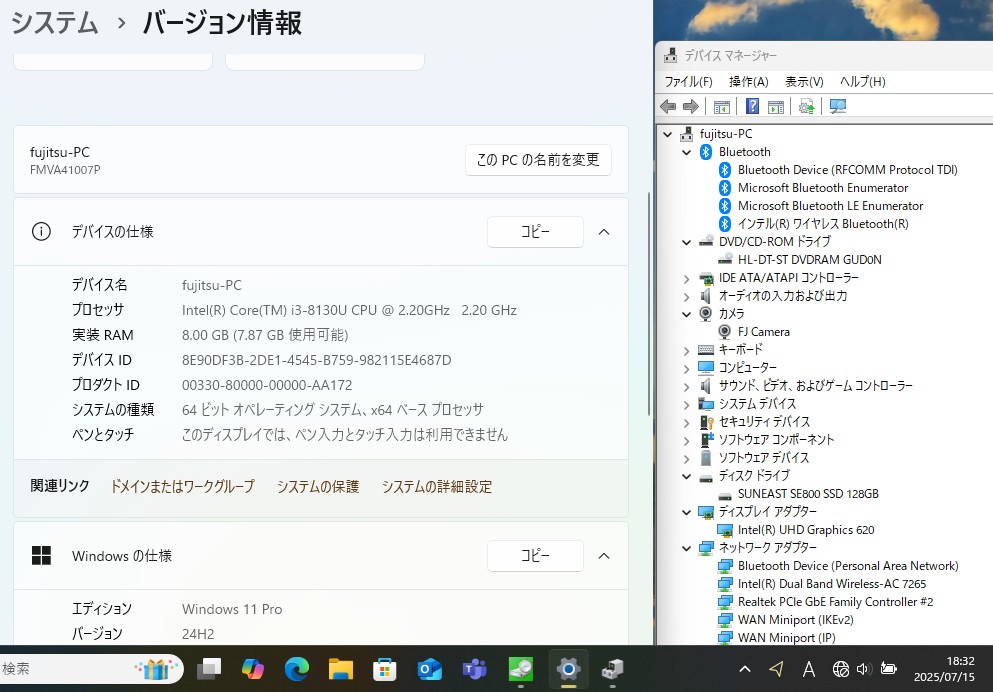This screenshot has height=692, width=993.
Task: Select インテル(R) ワイヤレス Bluetooth(R) device
Action: coord(823,224)
